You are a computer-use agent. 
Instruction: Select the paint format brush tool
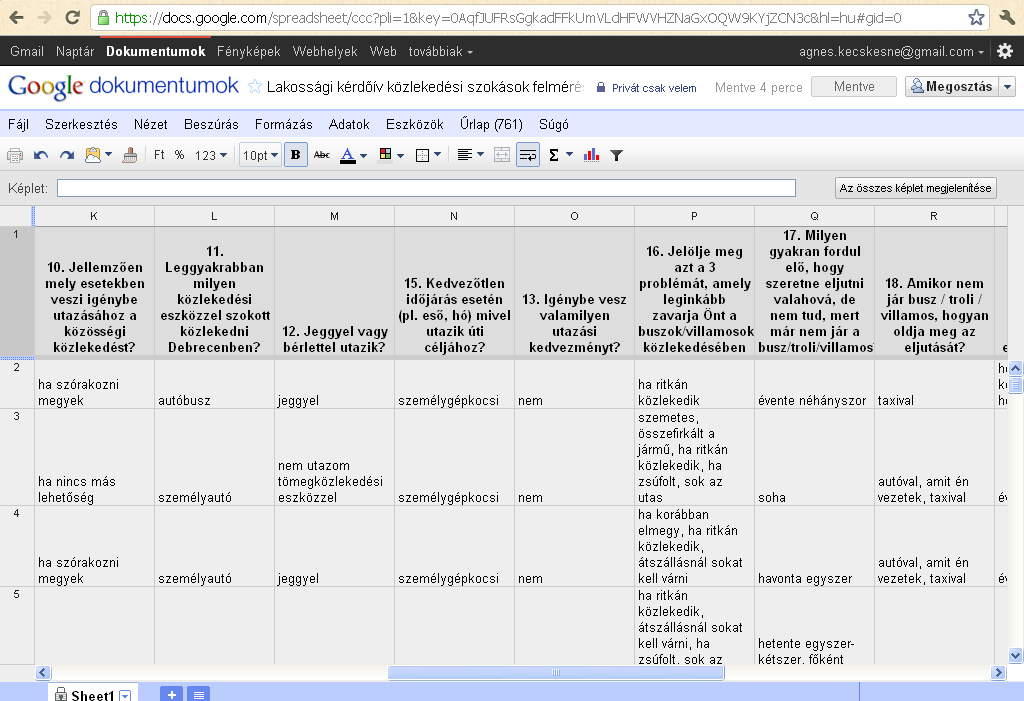point(129,155)
